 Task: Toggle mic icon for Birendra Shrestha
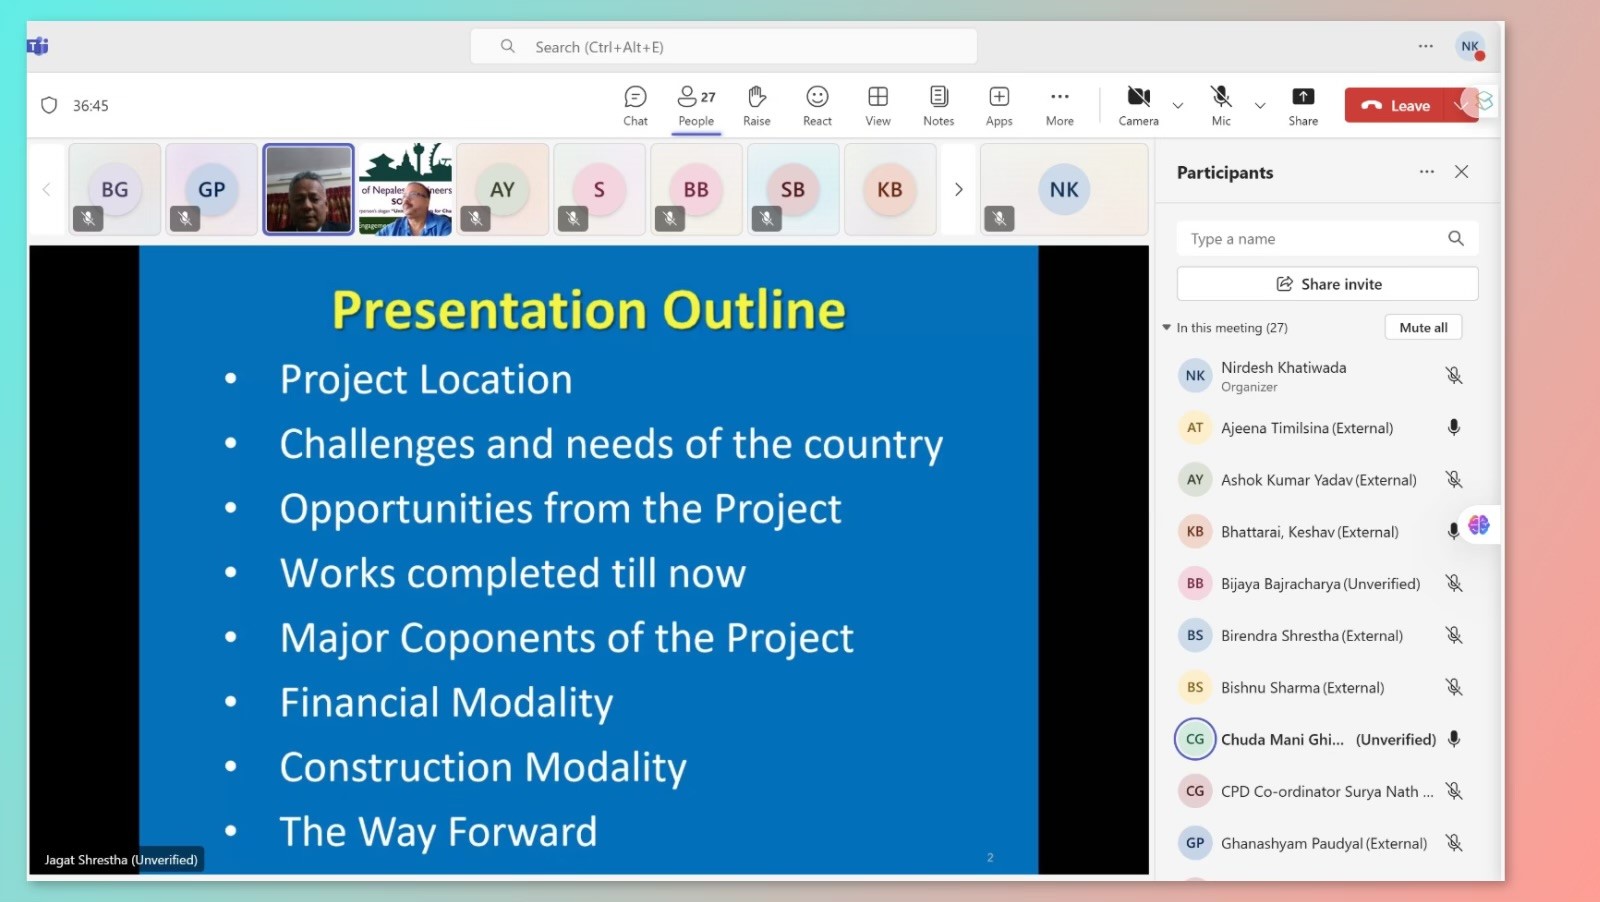1454,635
